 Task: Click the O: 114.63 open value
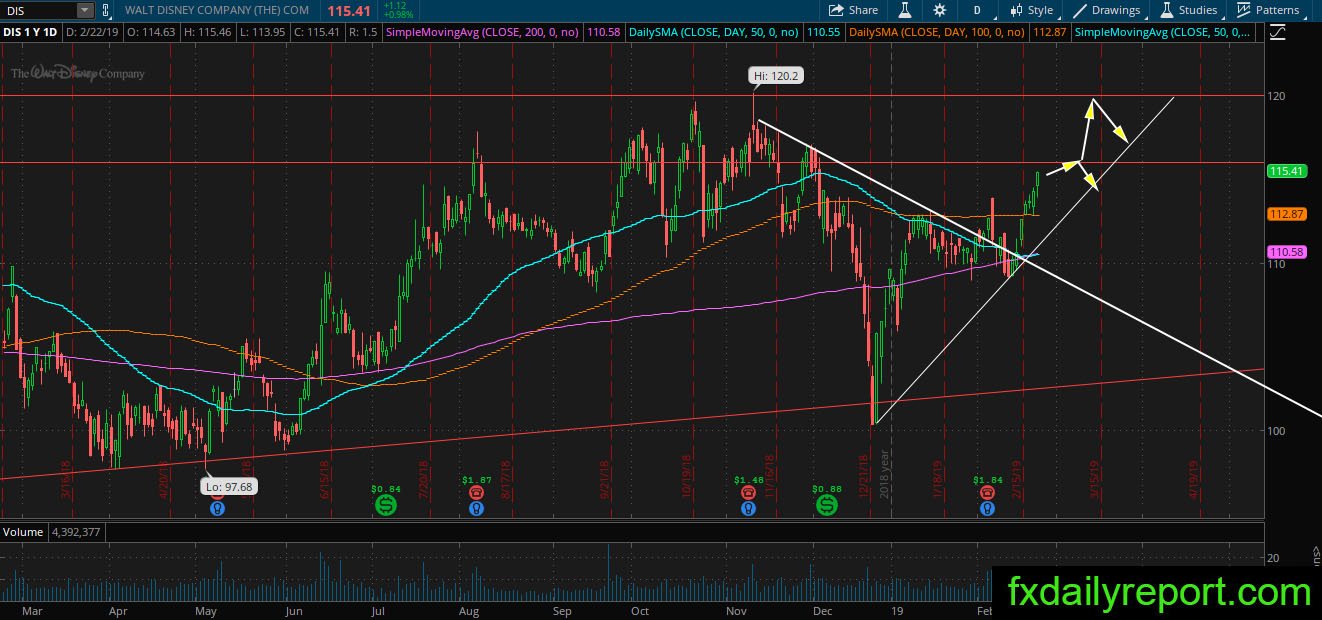151,32
